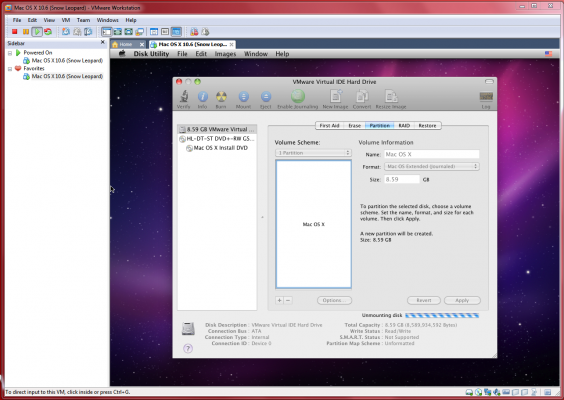Click the Unmounting disk progress bar

tap(442, 315)
